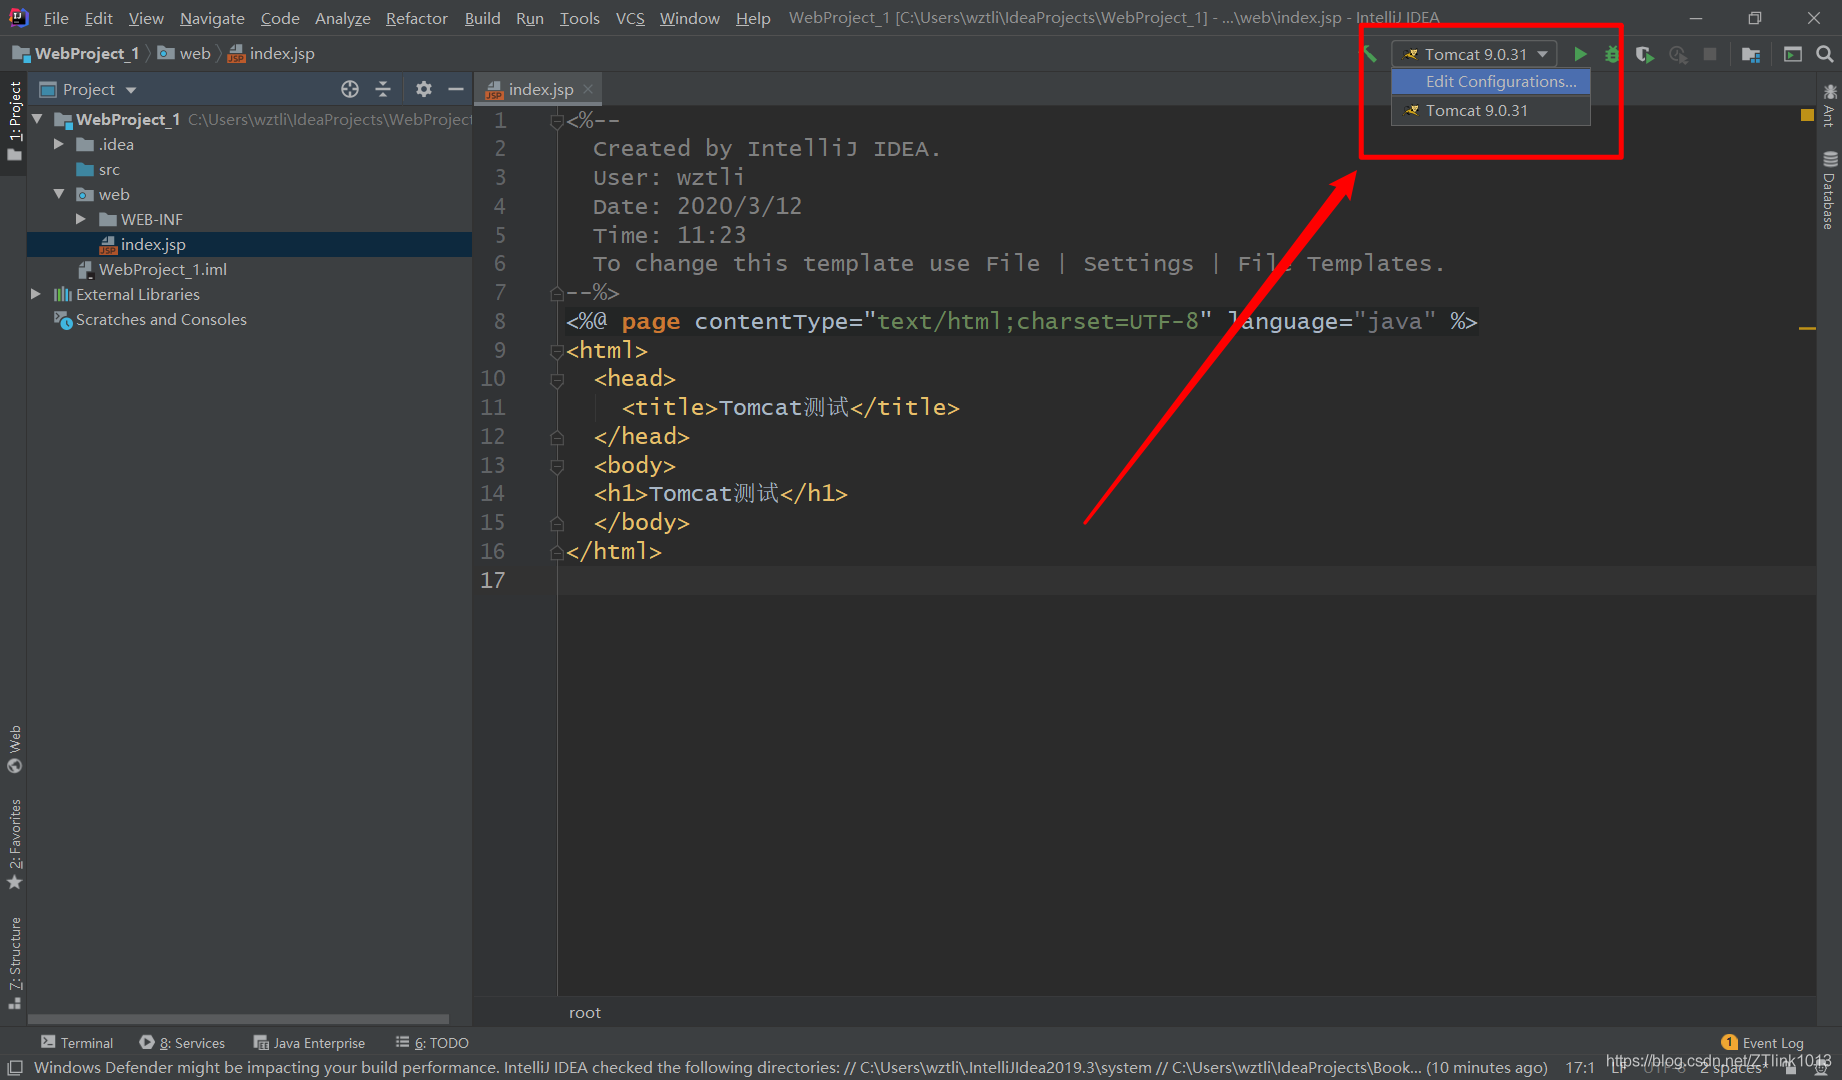Select Edit Configurations... menu entry
1842x1080 pixels.
pyautogui.click(x=1490, y=82)
